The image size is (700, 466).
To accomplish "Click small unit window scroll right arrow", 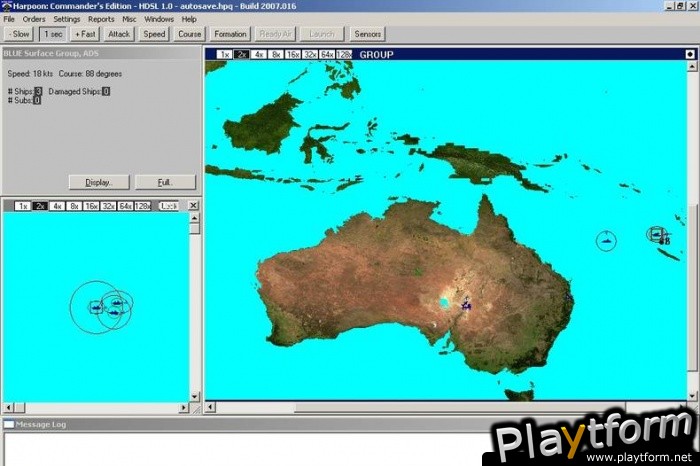I will [183, 408].
